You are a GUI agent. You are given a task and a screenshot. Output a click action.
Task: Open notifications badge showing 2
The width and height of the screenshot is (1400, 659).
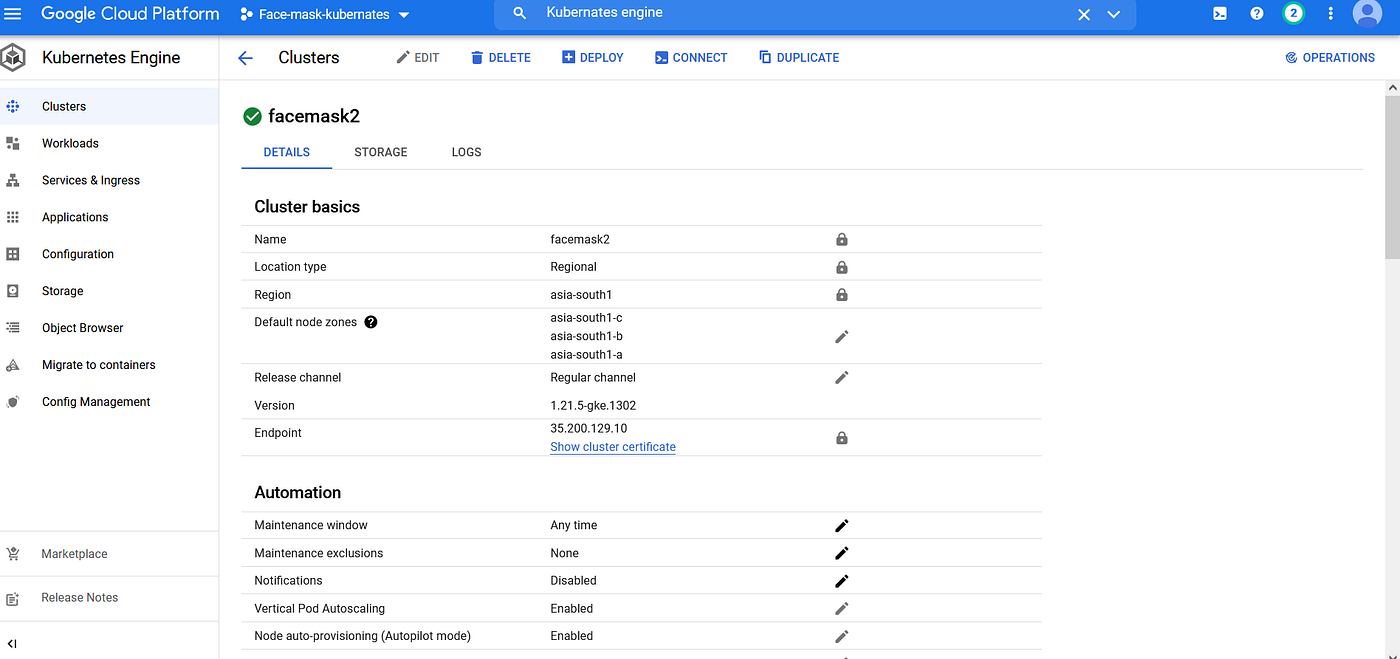(1294, 14)
